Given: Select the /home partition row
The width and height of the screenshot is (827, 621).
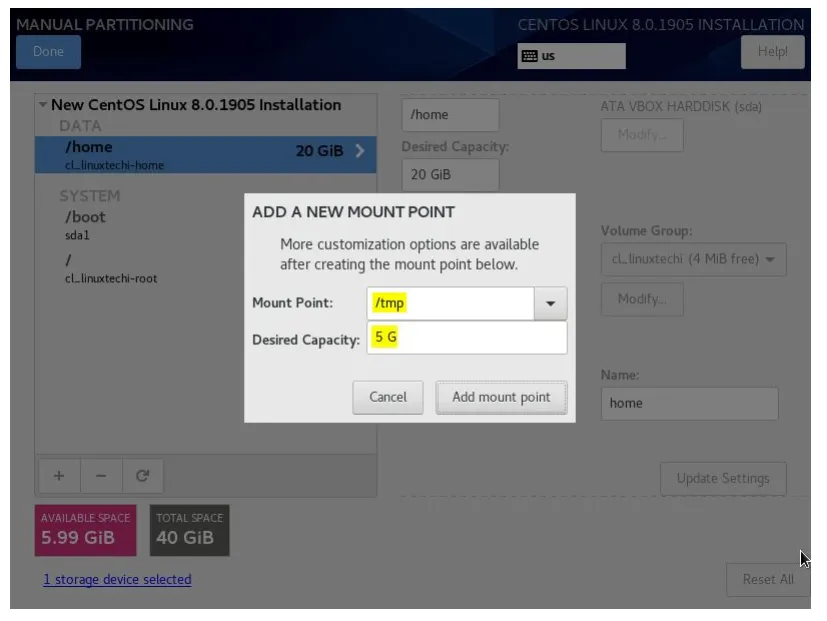Looking at the screenshot, I should click(206, 155).
